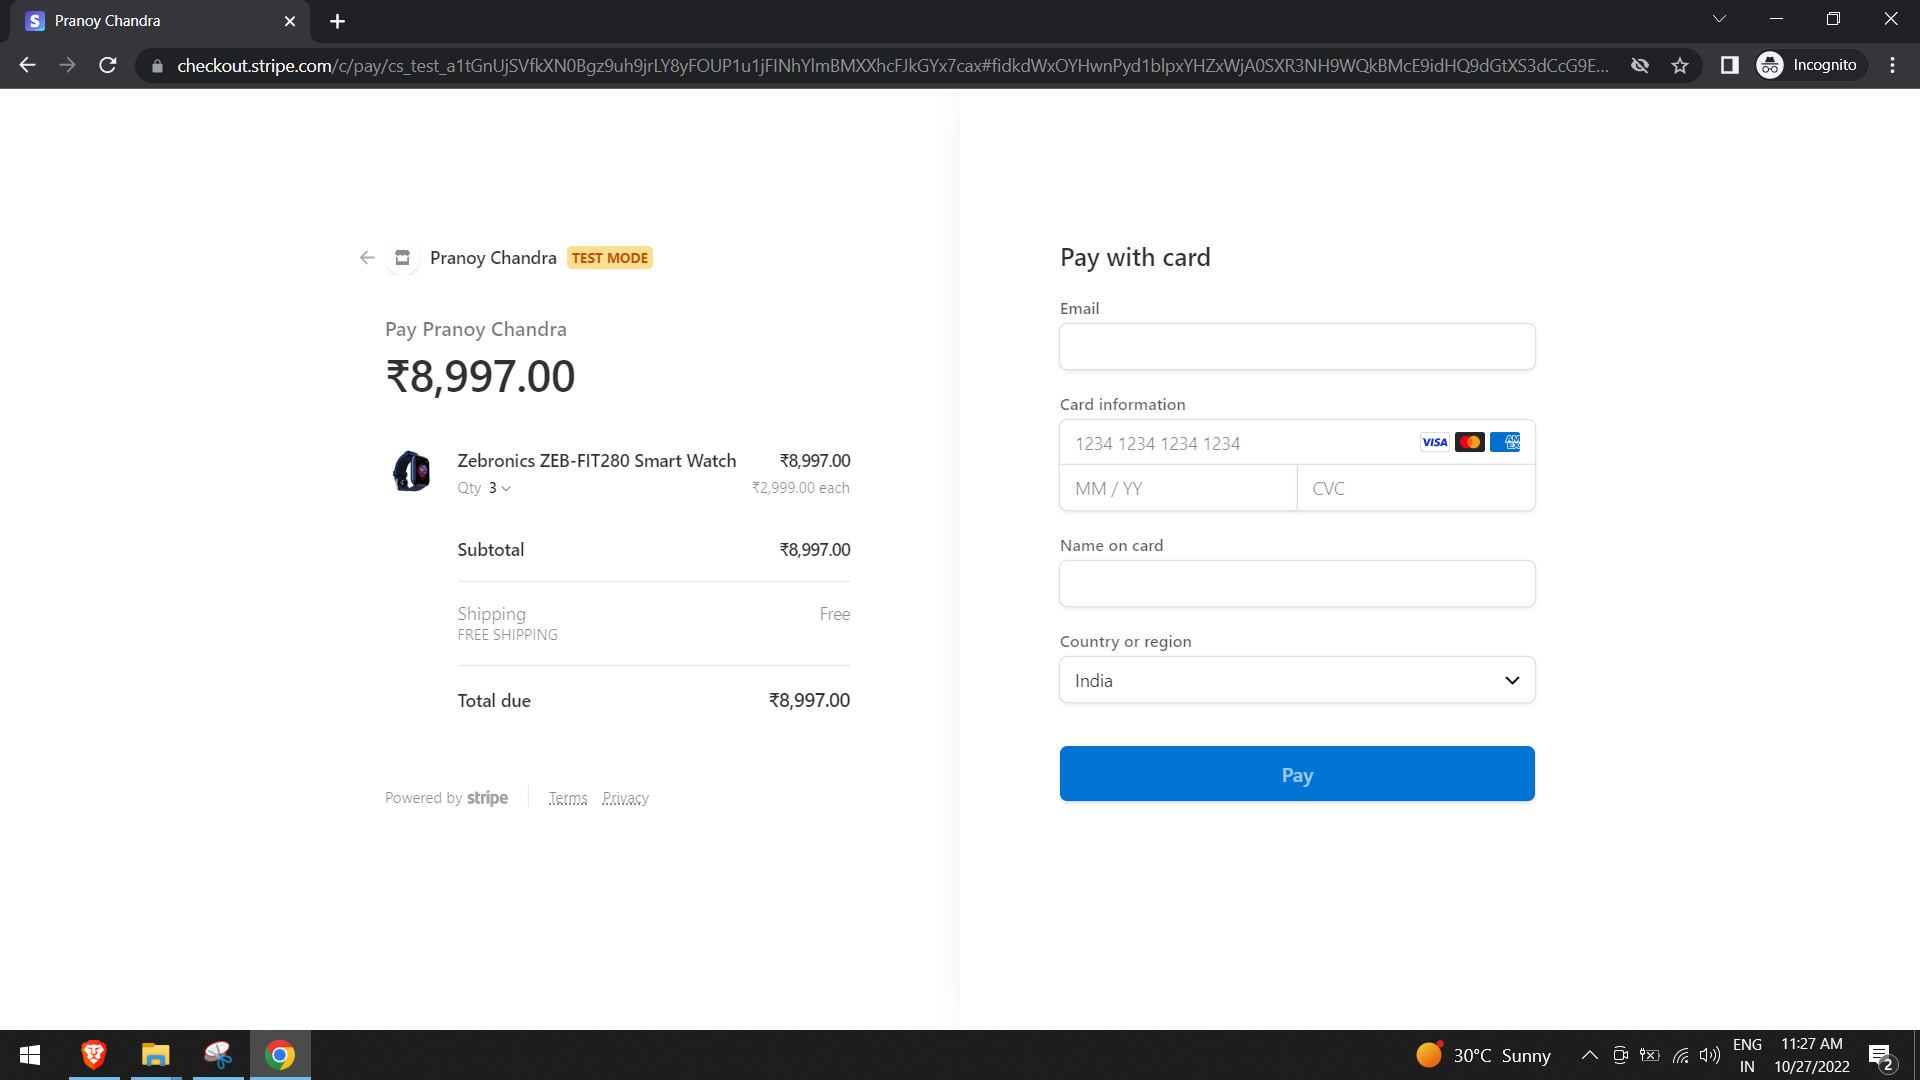
Task: Open Chrome's three-dot menu
Action: 1891,65
